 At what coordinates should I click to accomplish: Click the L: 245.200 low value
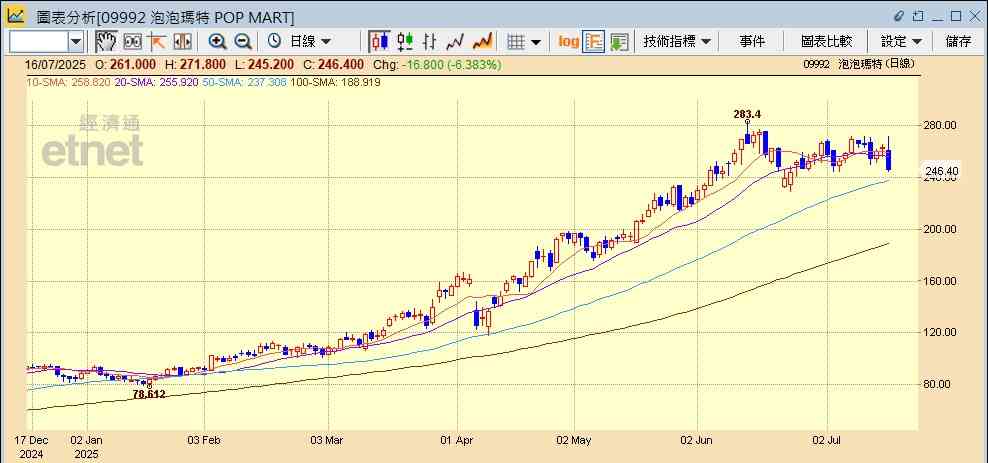click(264, 64)
